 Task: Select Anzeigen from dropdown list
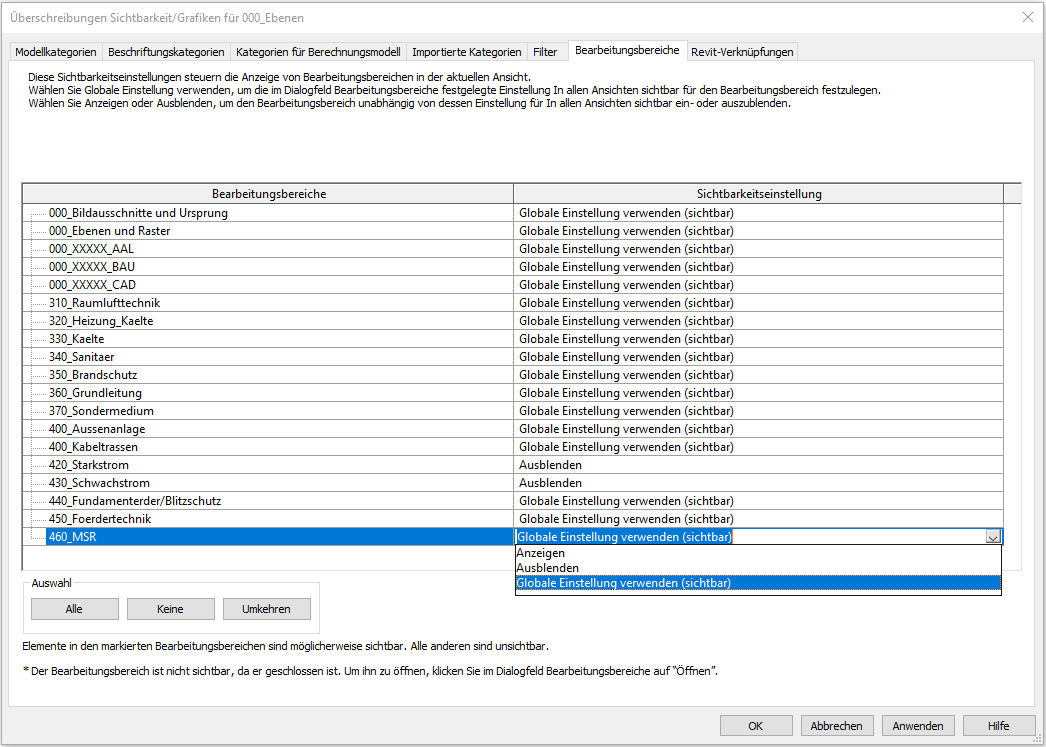pyautogui.click(x=541, y=553)
